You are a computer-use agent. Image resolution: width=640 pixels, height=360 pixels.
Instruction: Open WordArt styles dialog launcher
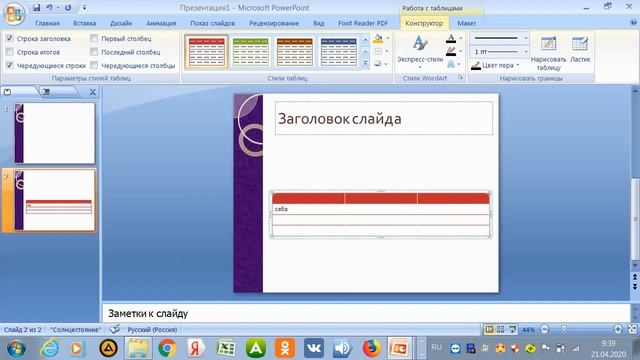pyautogui.click(x=460, y=78)
